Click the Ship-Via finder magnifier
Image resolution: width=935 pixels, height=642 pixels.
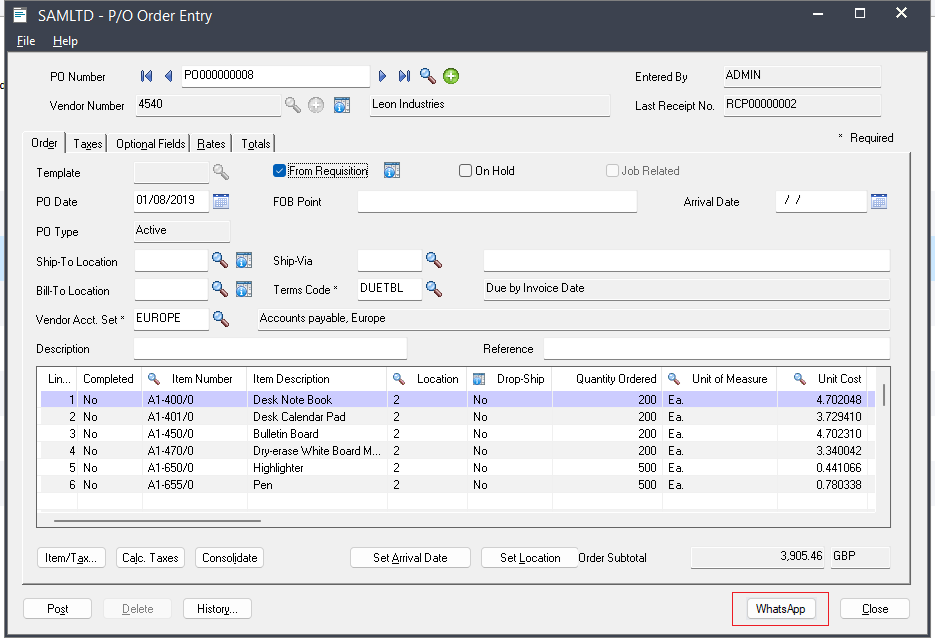pos(433,260)
